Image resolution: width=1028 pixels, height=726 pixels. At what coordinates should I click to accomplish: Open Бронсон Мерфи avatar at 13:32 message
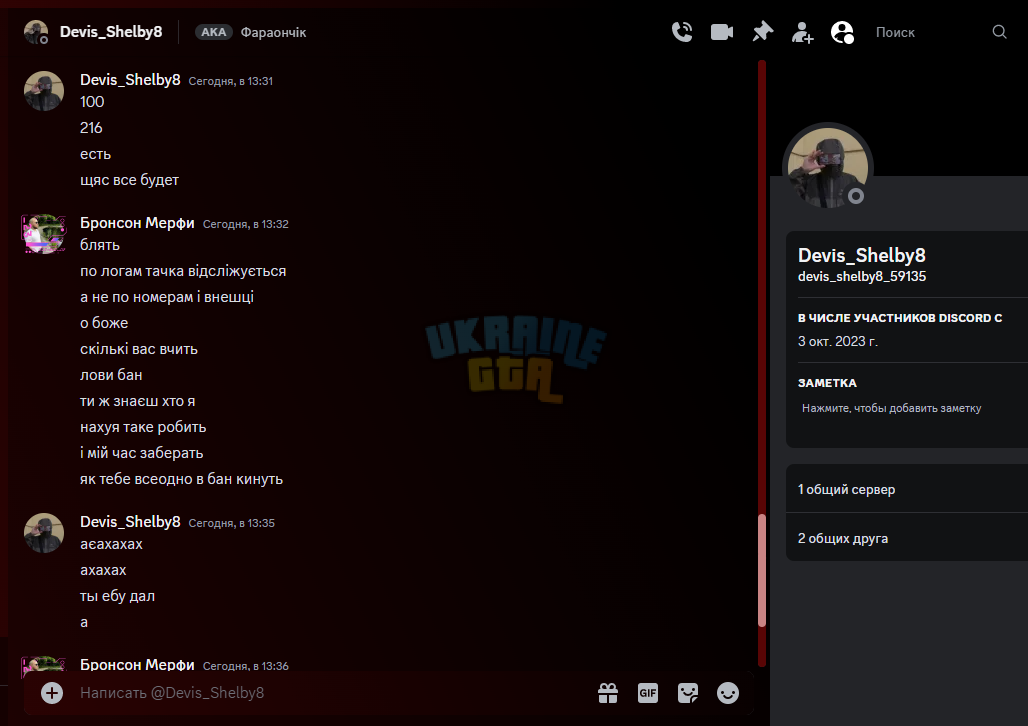[x=44, y=233]
